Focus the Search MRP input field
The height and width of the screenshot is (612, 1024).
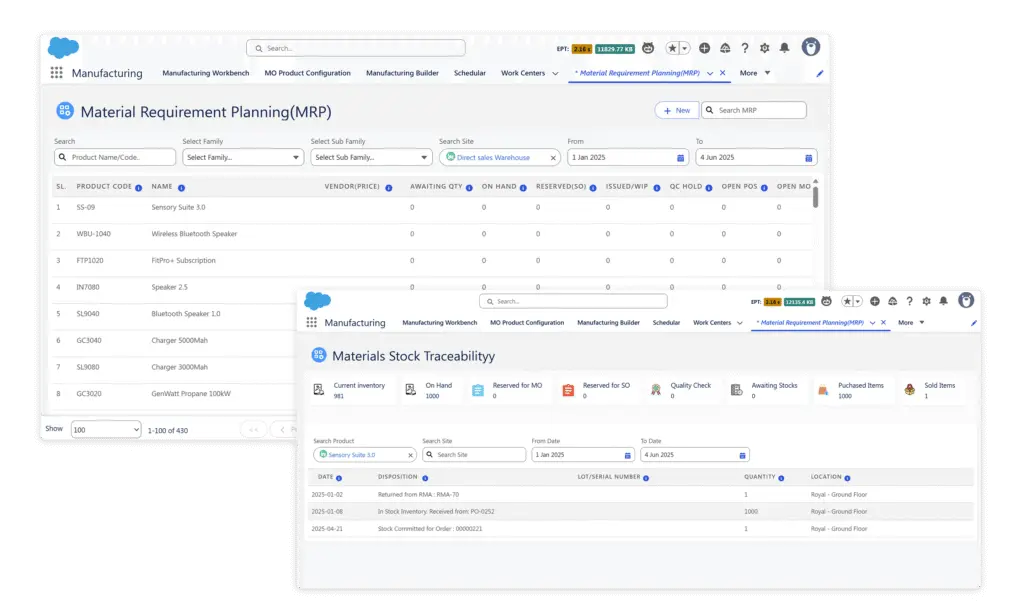tap(754, 110)
